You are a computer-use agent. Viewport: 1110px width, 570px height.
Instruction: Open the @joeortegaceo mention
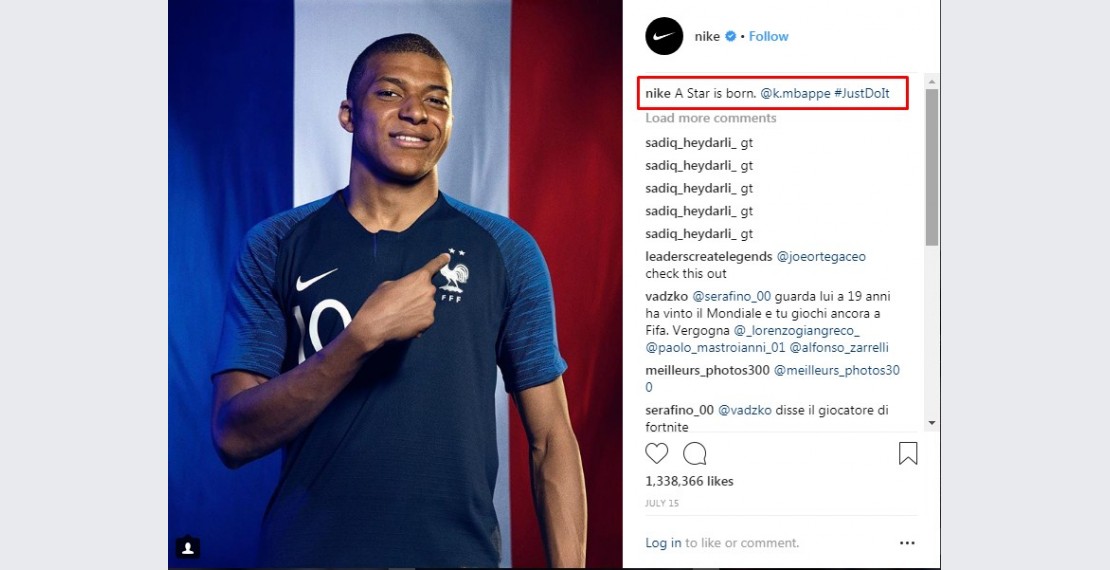point(823,257)
